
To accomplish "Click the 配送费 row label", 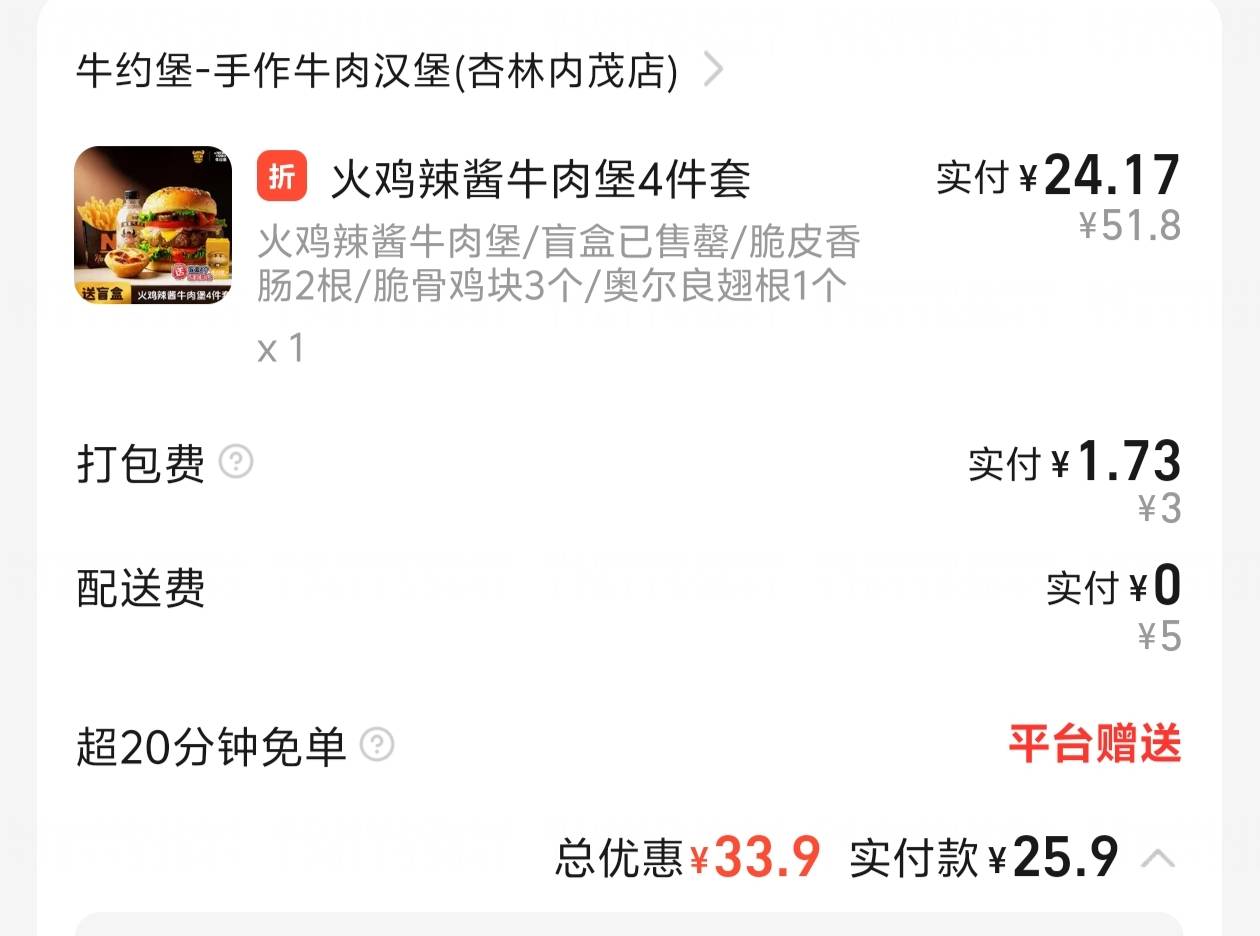I will point(141,589).
